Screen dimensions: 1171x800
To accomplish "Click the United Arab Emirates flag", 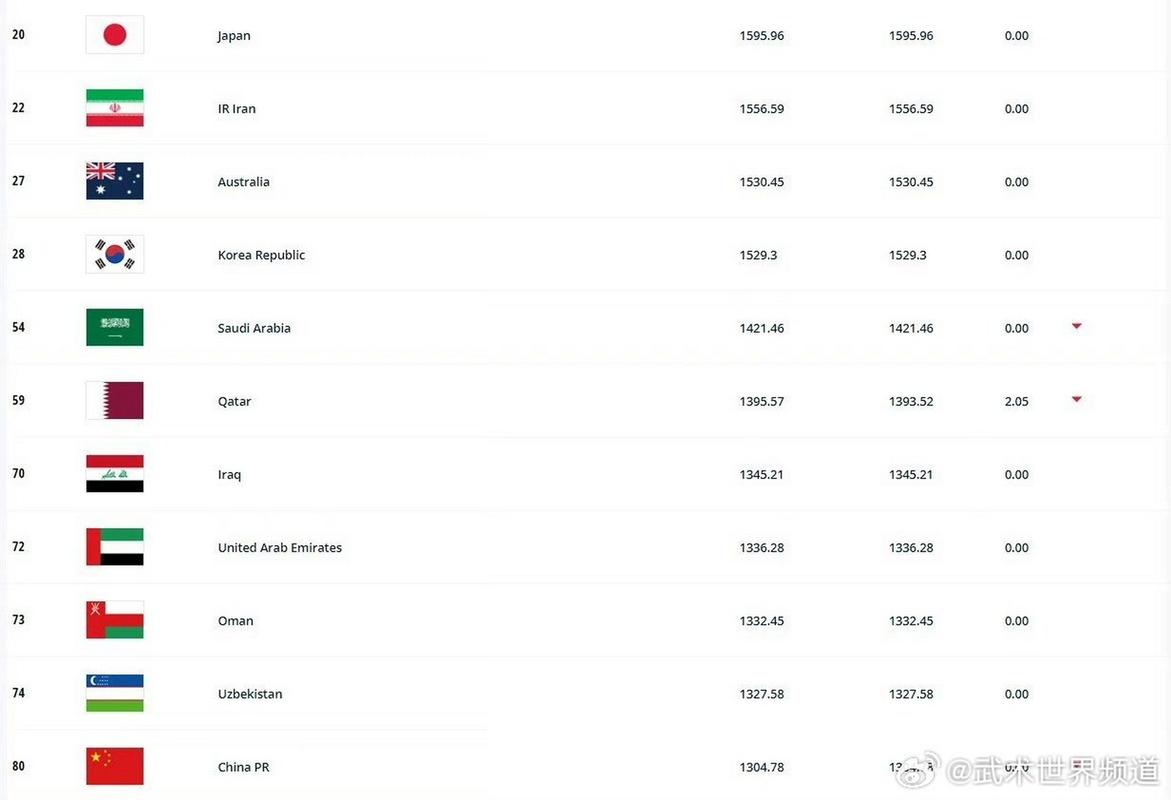I will [115, 547].
